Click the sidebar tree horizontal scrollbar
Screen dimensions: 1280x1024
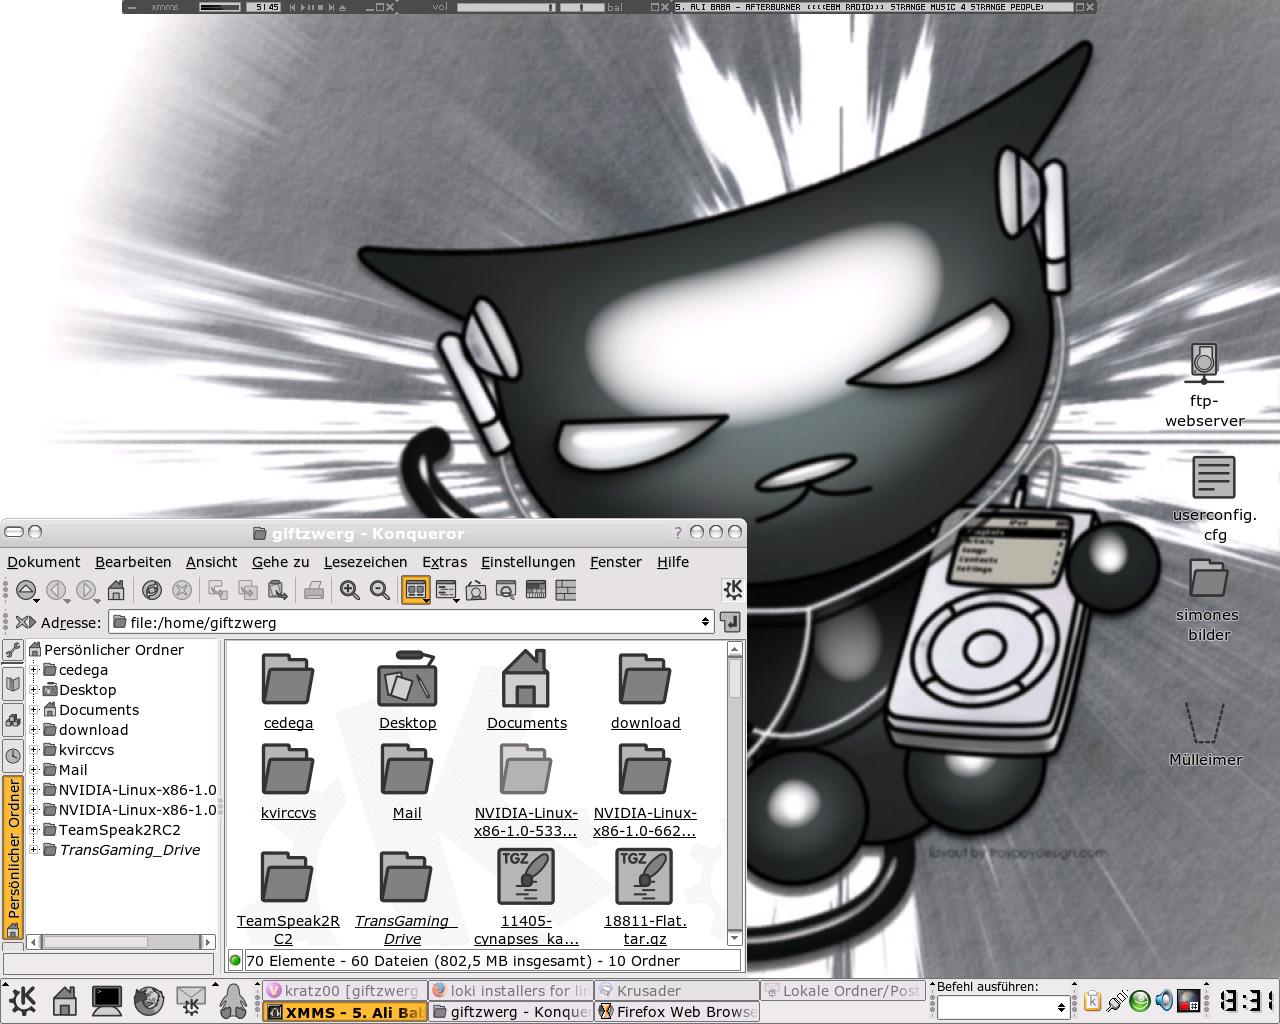tap(121, 941)
